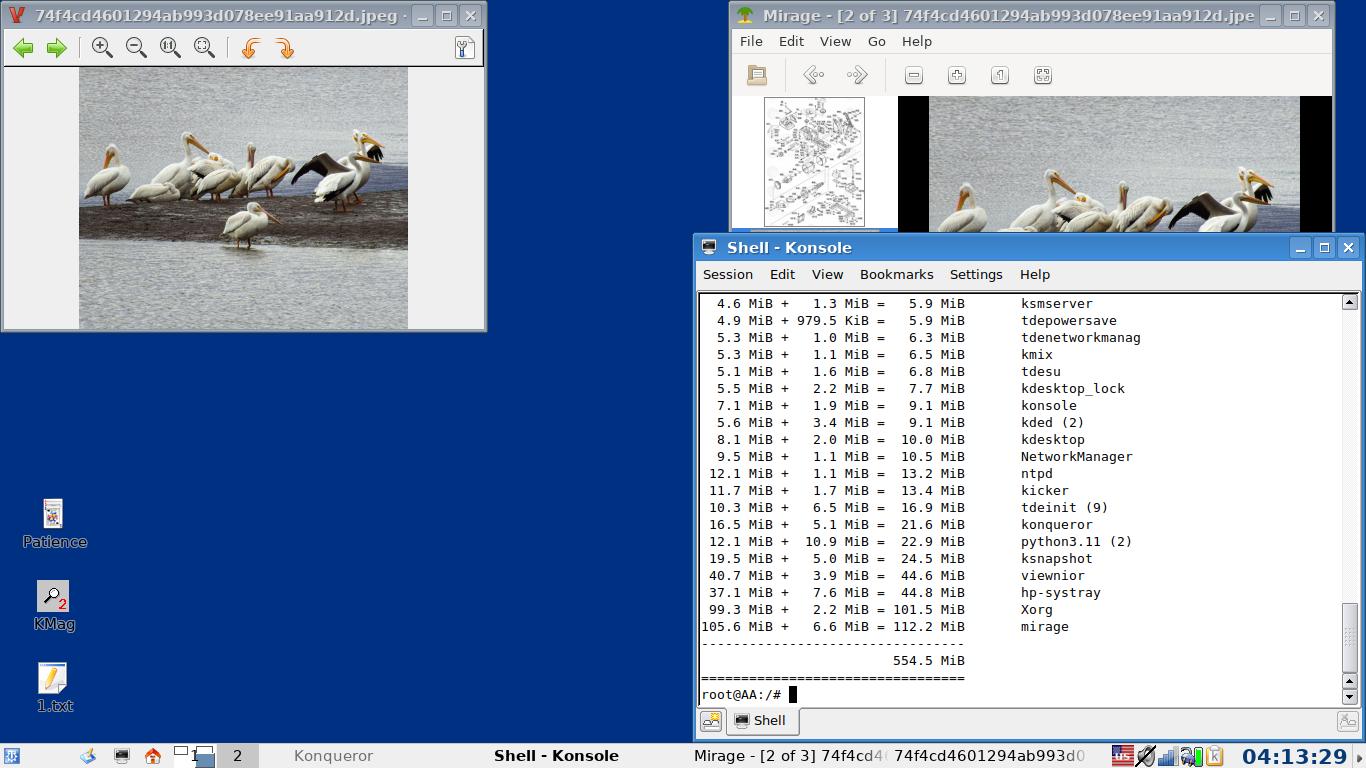Click power manager battery tray icon

(1191, 755)
